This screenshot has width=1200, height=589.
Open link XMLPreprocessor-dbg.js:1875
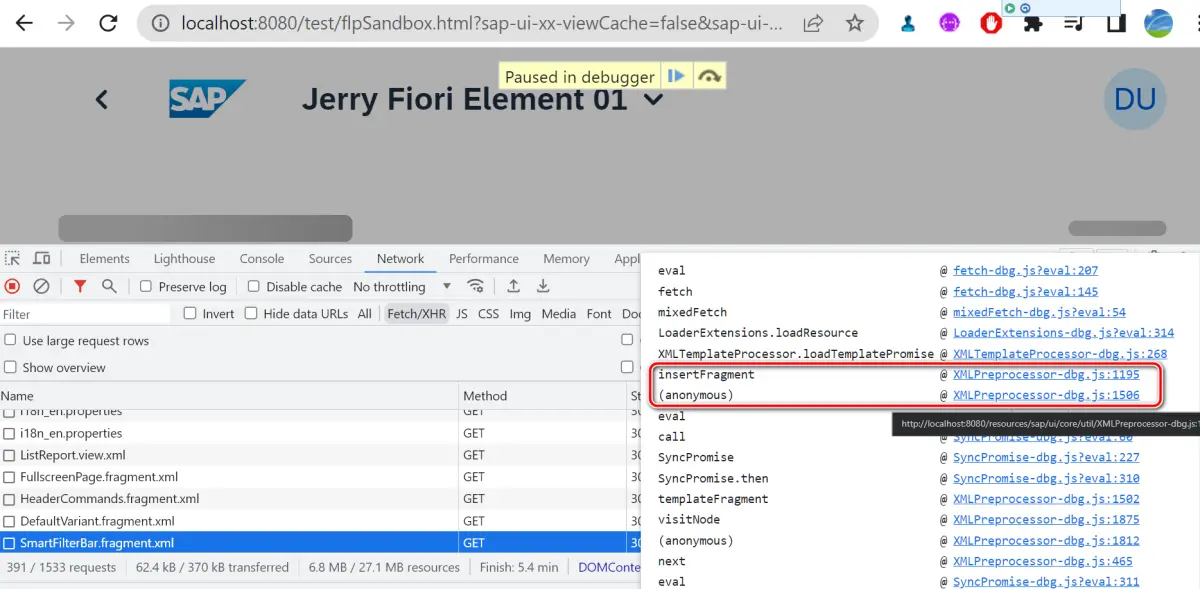(1046, 519)
